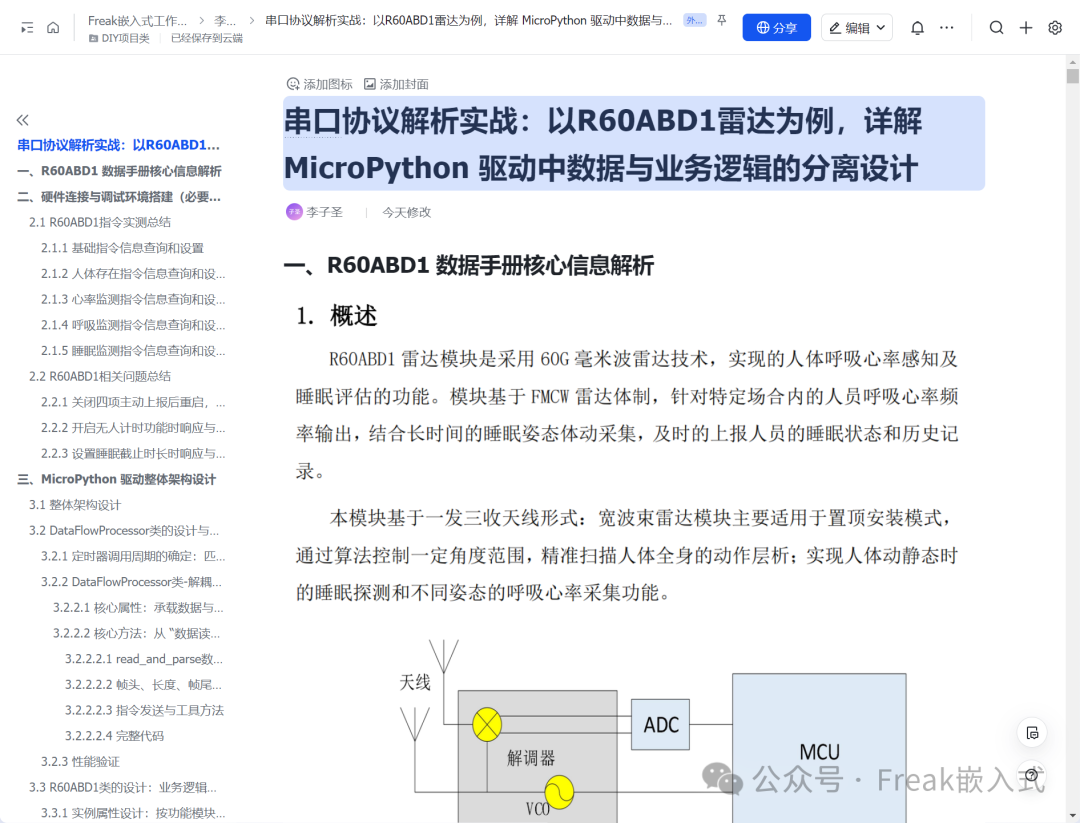Screen dimensions: 1080x823
Task: Toggle the sidebar navigation list icon
Action: coord(27,28)
